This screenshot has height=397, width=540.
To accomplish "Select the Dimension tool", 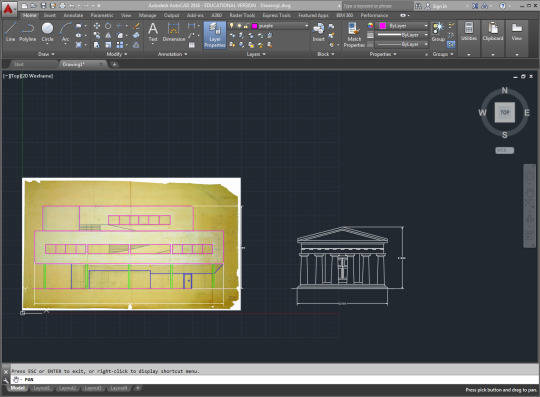I will (x=174, y=32).
